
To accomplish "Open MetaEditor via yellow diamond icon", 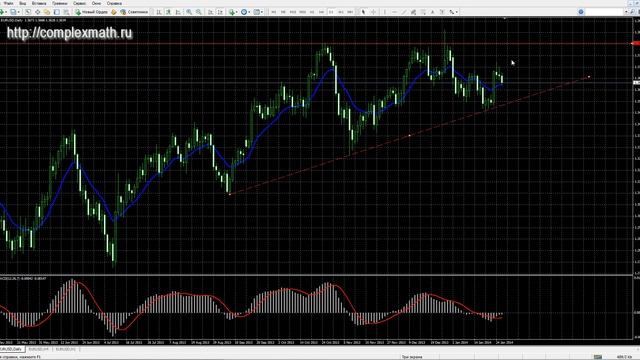I will (113, 12).
